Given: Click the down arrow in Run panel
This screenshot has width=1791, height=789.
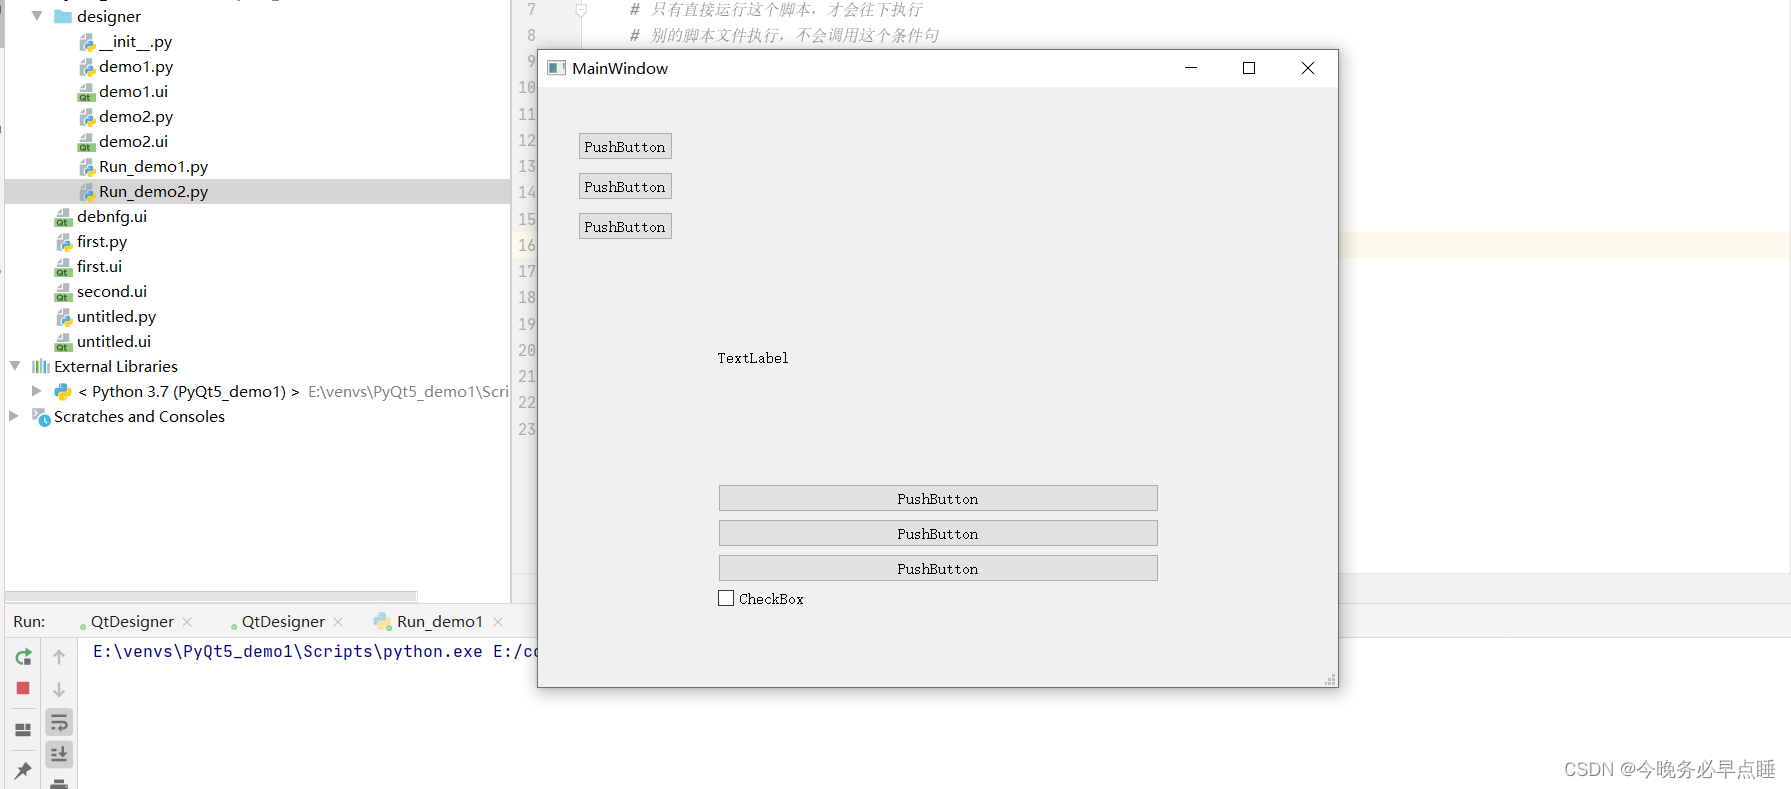Looking at the screenshot, I should (59, 689).
